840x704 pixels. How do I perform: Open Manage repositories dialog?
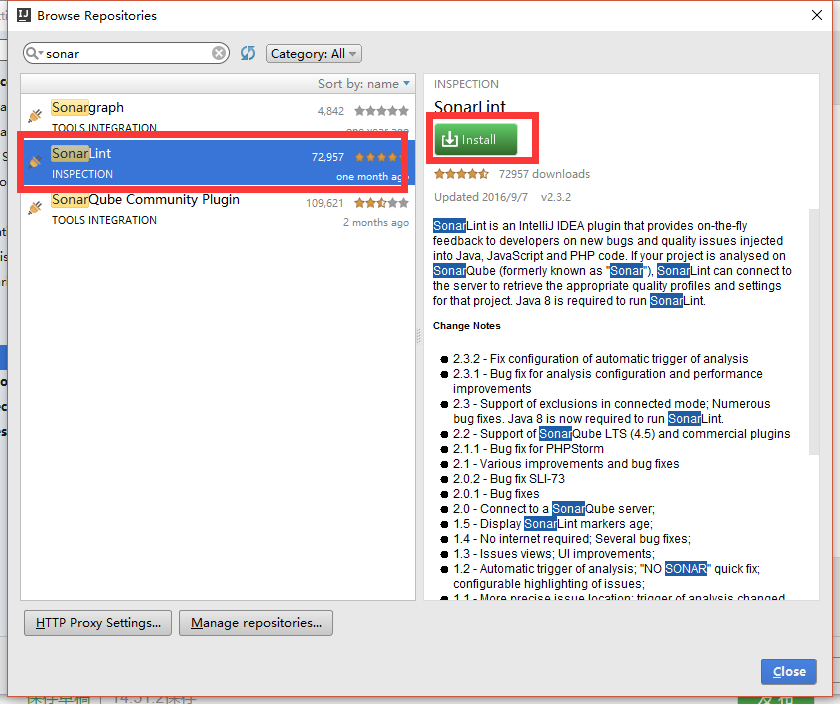point(256,623)
